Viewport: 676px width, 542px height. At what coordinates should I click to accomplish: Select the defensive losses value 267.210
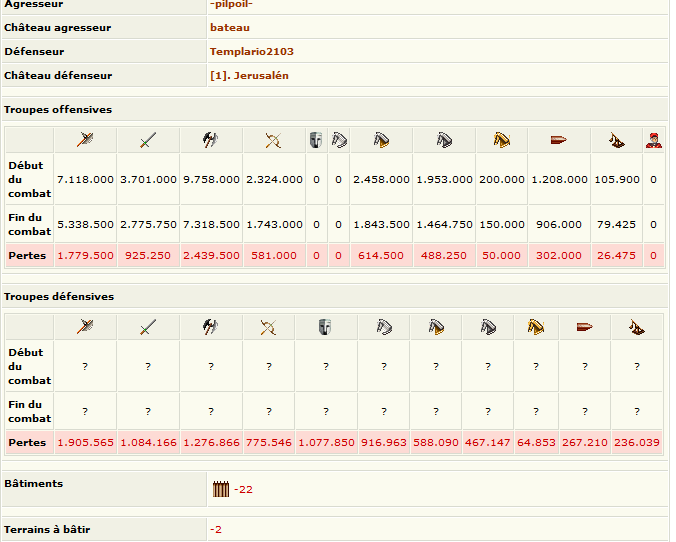(x=585, y=442)
